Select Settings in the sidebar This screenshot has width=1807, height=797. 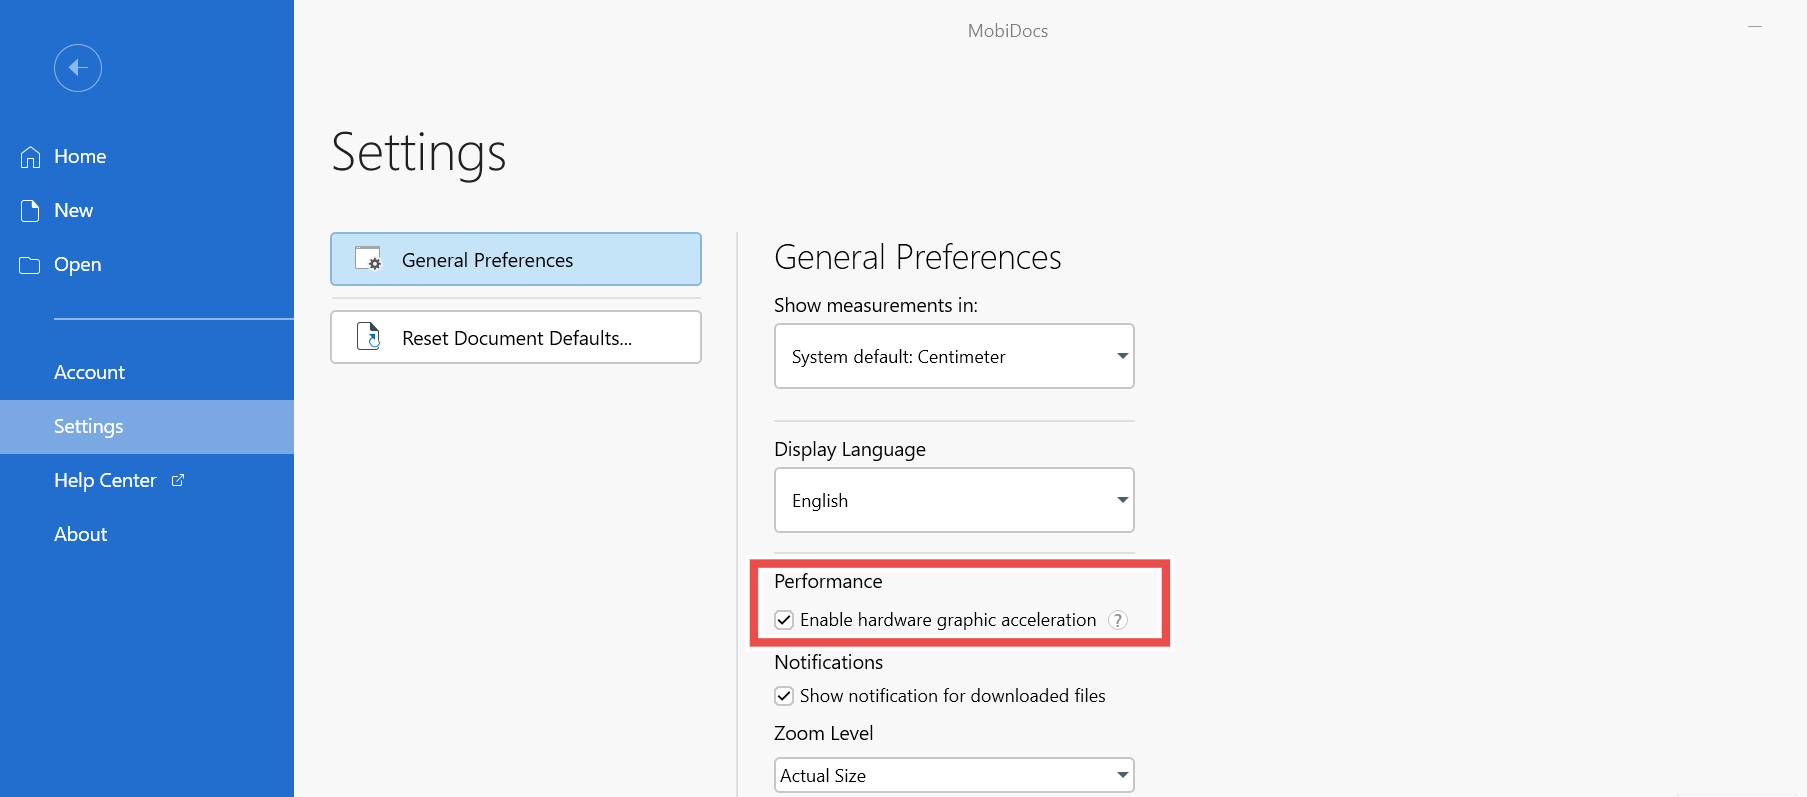coord(147,427)
